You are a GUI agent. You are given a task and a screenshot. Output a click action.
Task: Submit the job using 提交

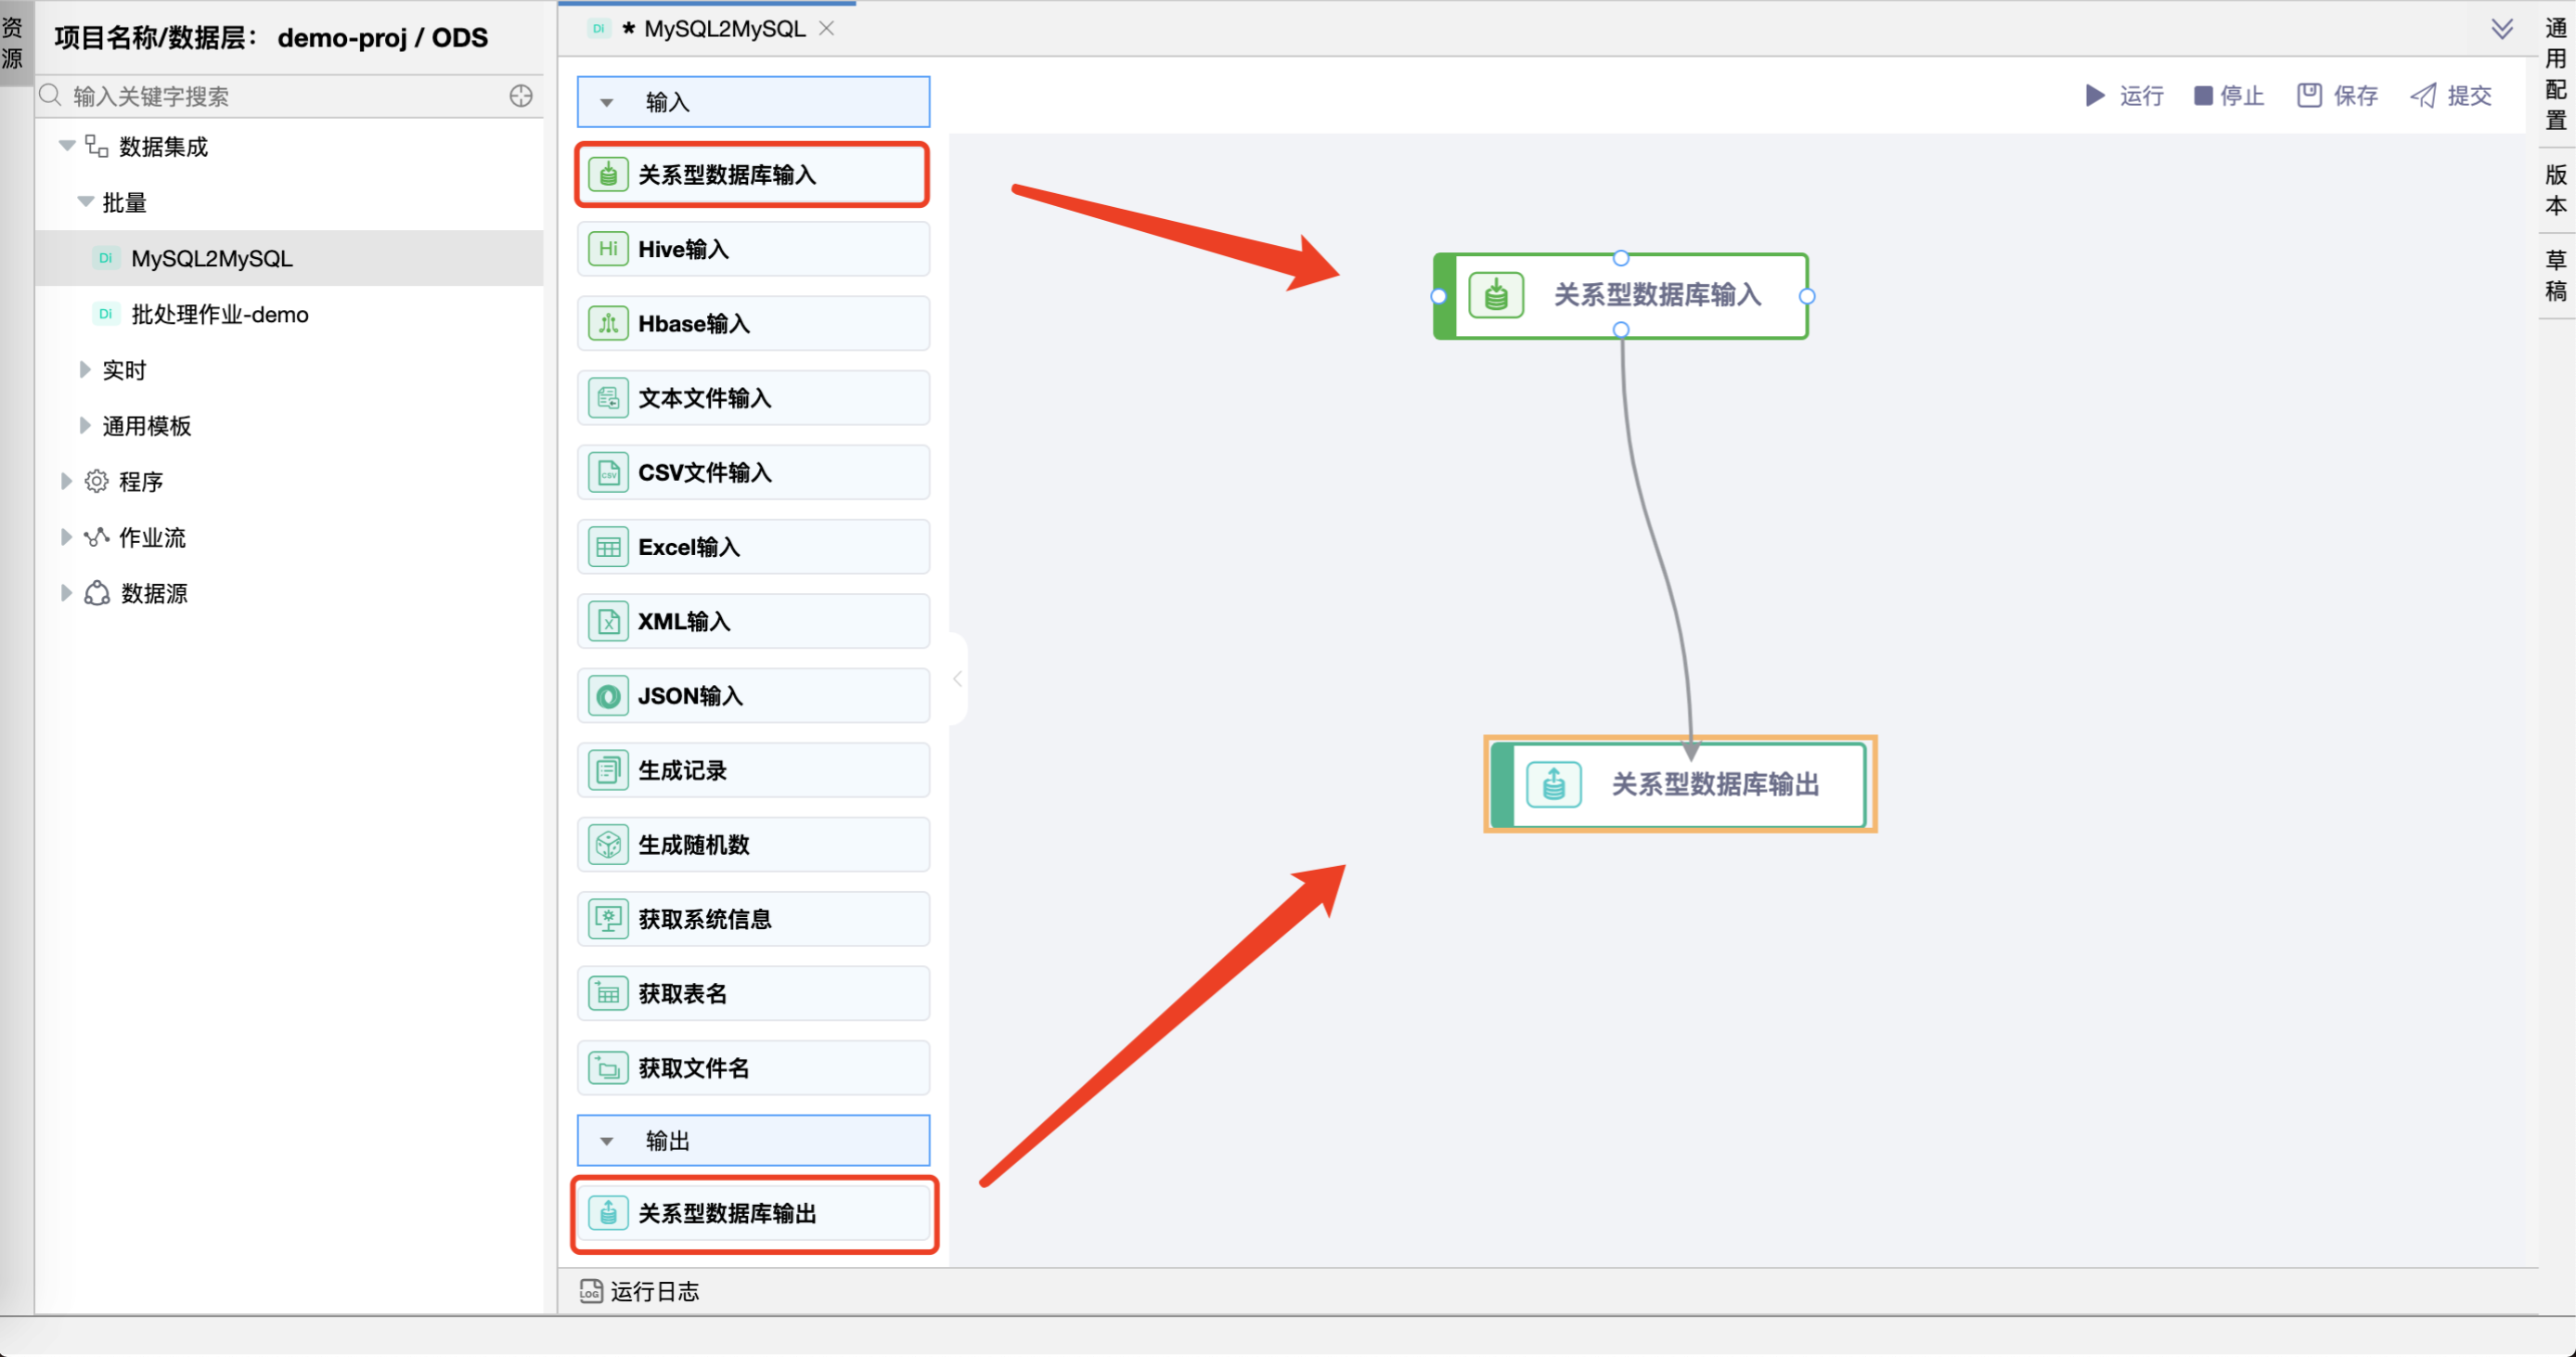coord(2449,95)
